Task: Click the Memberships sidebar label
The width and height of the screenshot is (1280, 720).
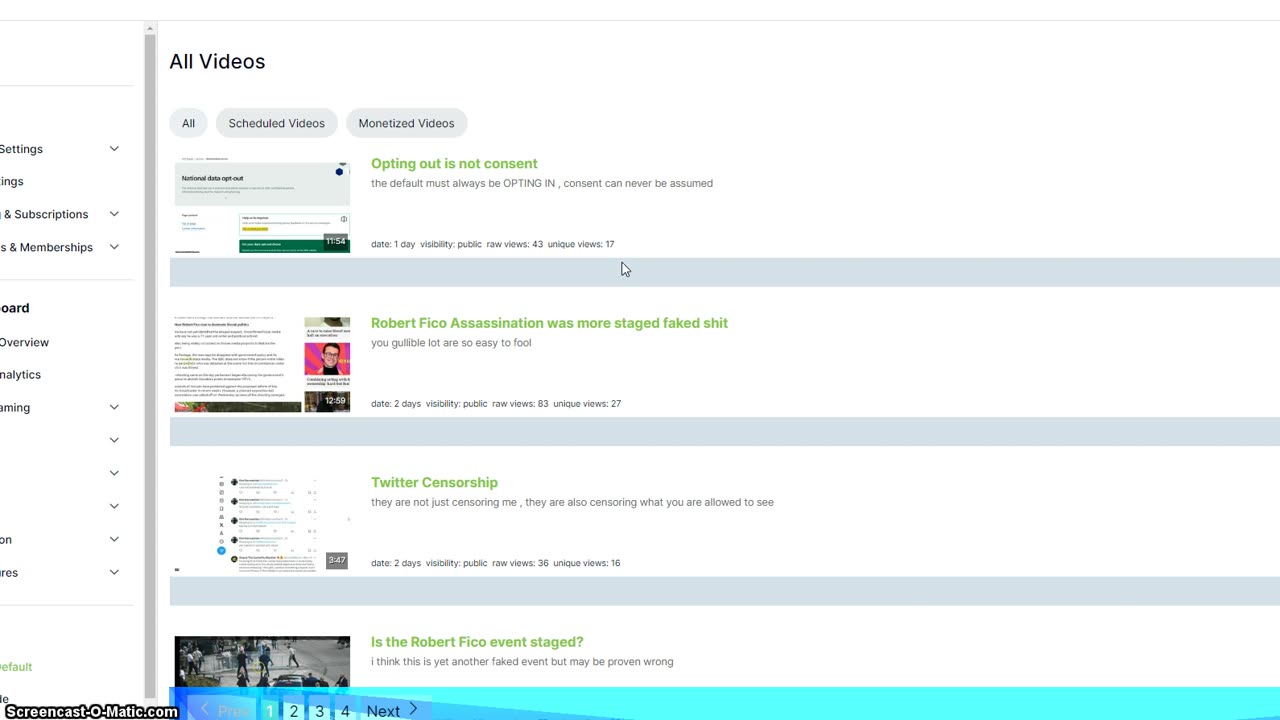Action: [x=46, y=247]
